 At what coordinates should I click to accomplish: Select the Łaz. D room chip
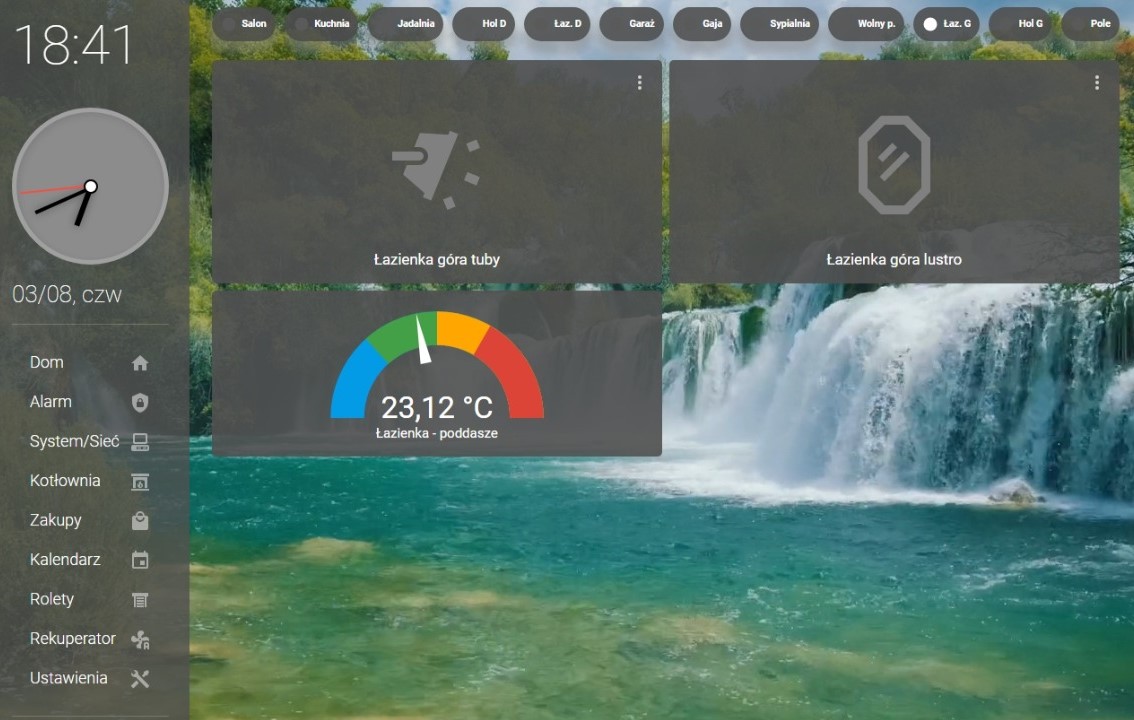(x=557, y=24)
